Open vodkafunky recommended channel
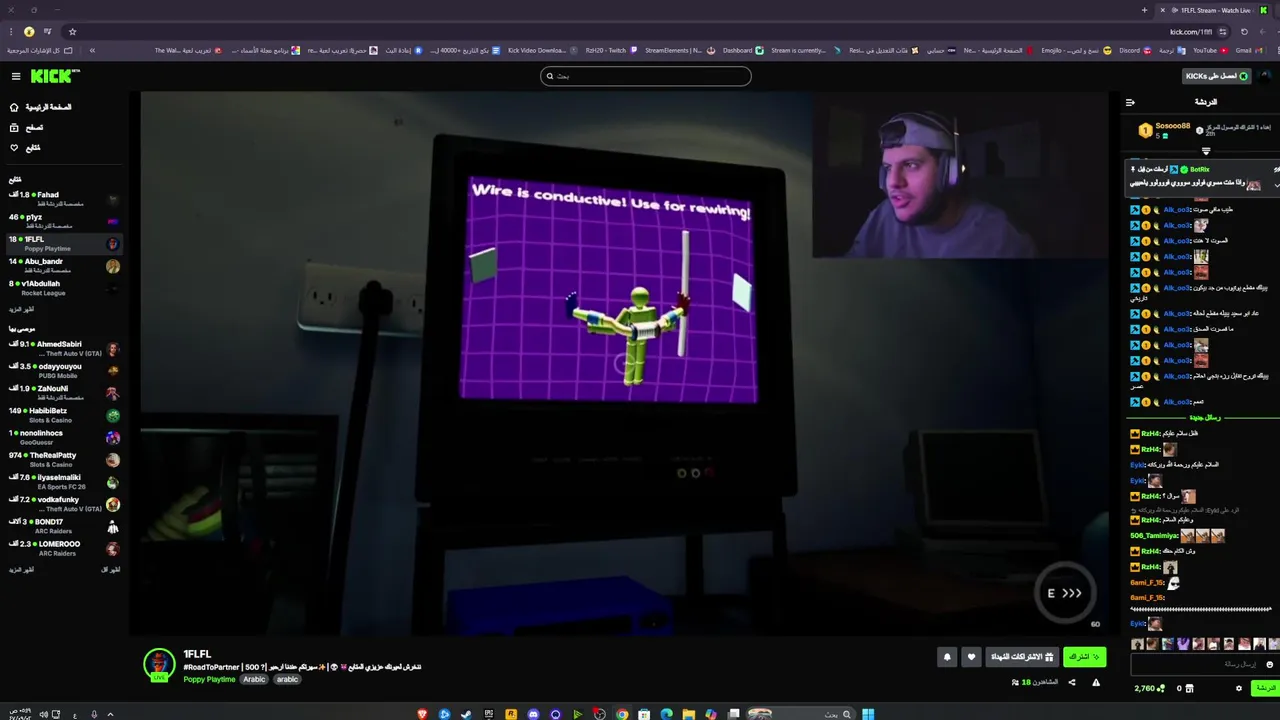The image size is (1280, 720). click(x=64, y=503)
